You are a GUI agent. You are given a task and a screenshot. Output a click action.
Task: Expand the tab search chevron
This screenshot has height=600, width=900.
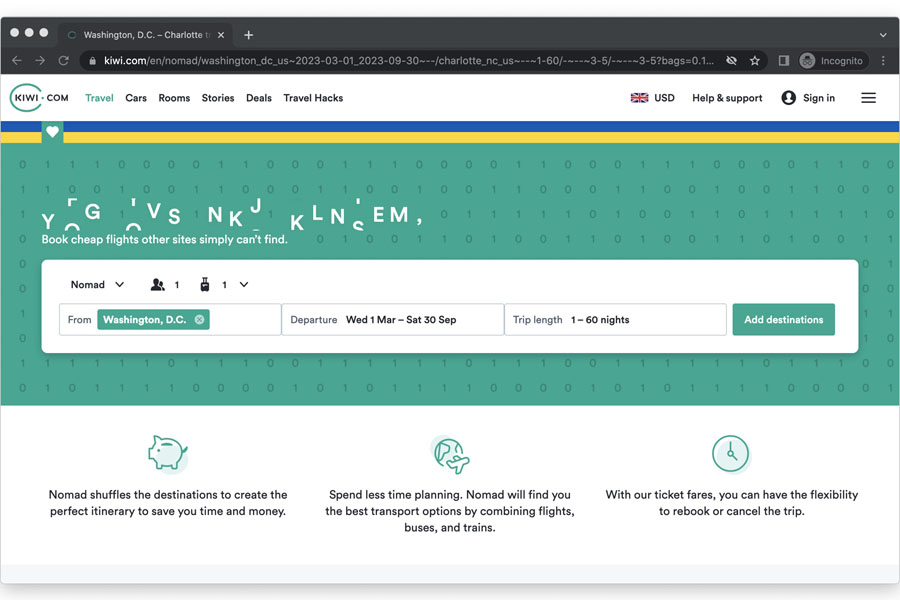[x=883, y=35]
